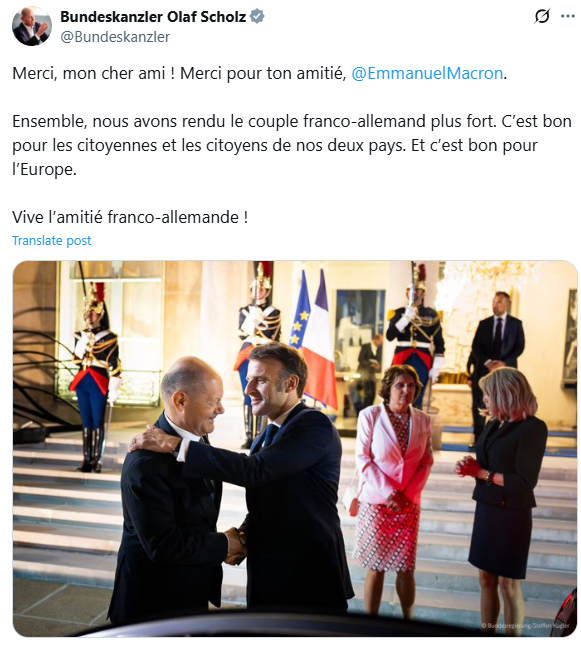
Task: Click the handshake in the photo
Action: 235,546
